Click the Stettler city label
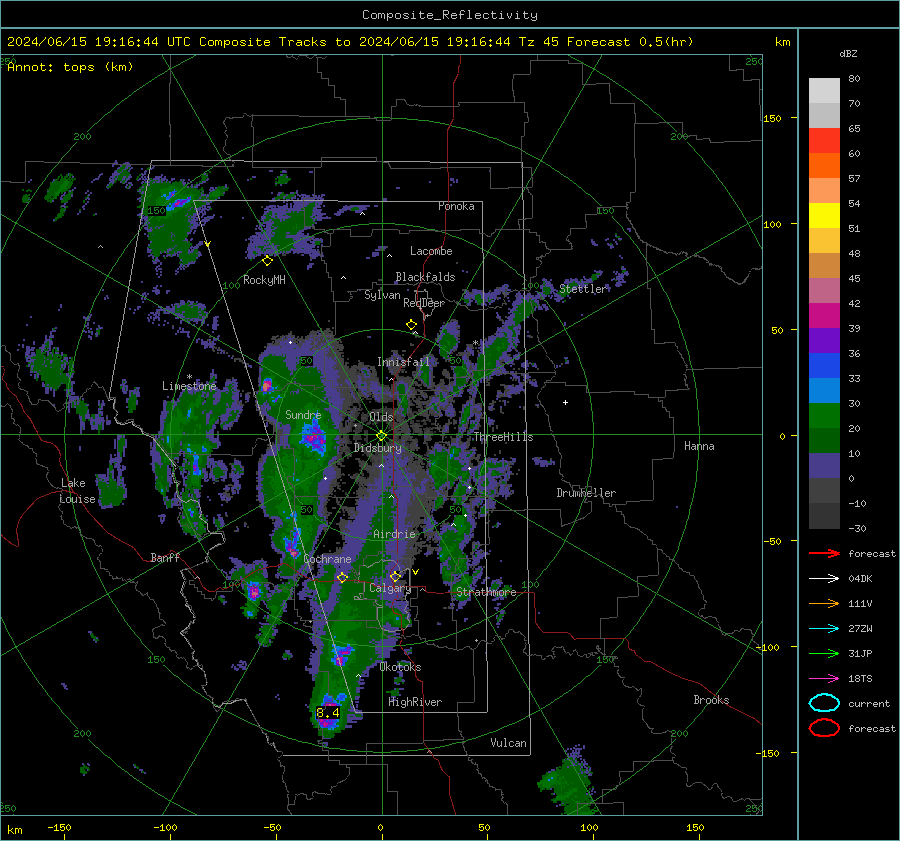Screen dimensions: 900x841 point(583,289)
